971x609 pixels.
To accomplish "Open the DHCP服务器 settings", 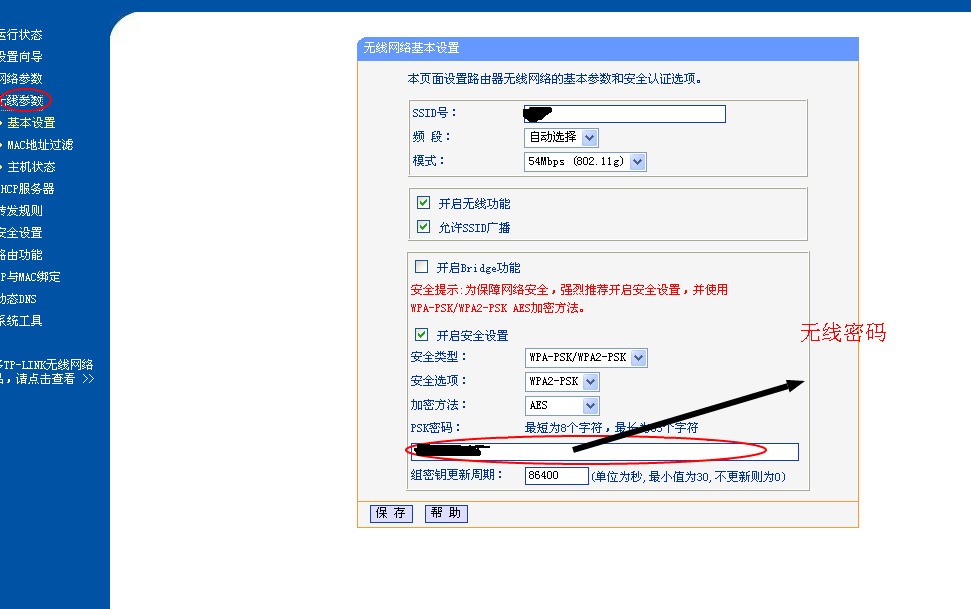I will [27, 188].
